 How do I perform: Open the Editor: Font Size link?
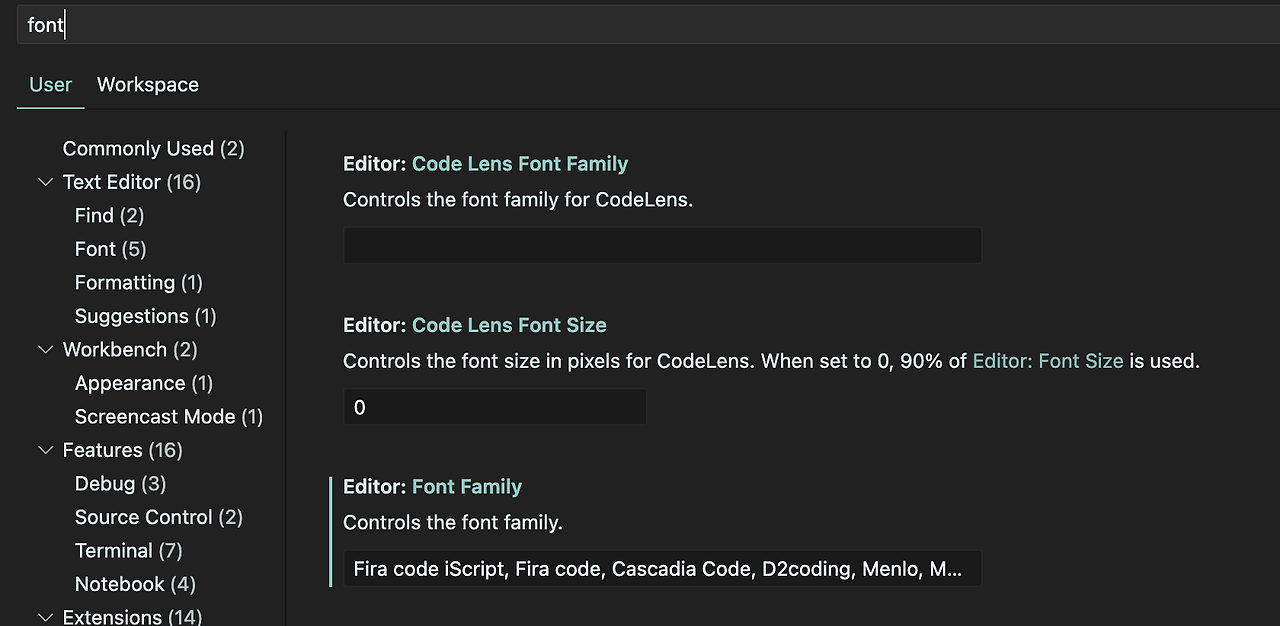(1047, 361)
